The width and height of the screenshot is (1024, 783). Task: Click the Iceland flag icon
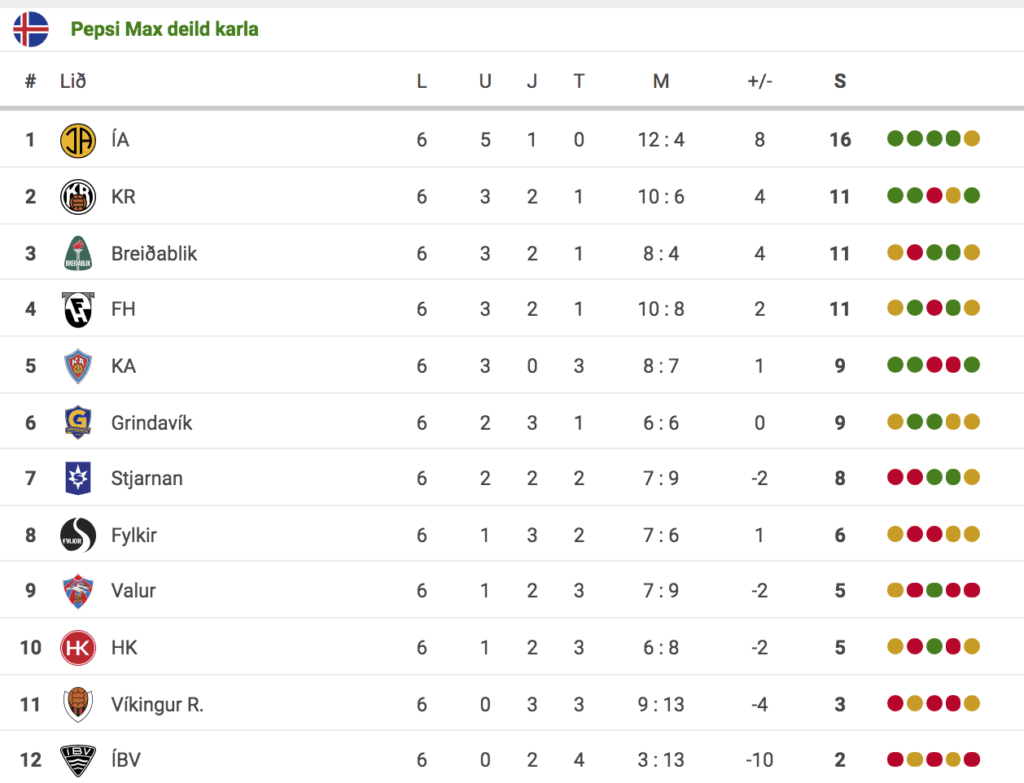31,29
